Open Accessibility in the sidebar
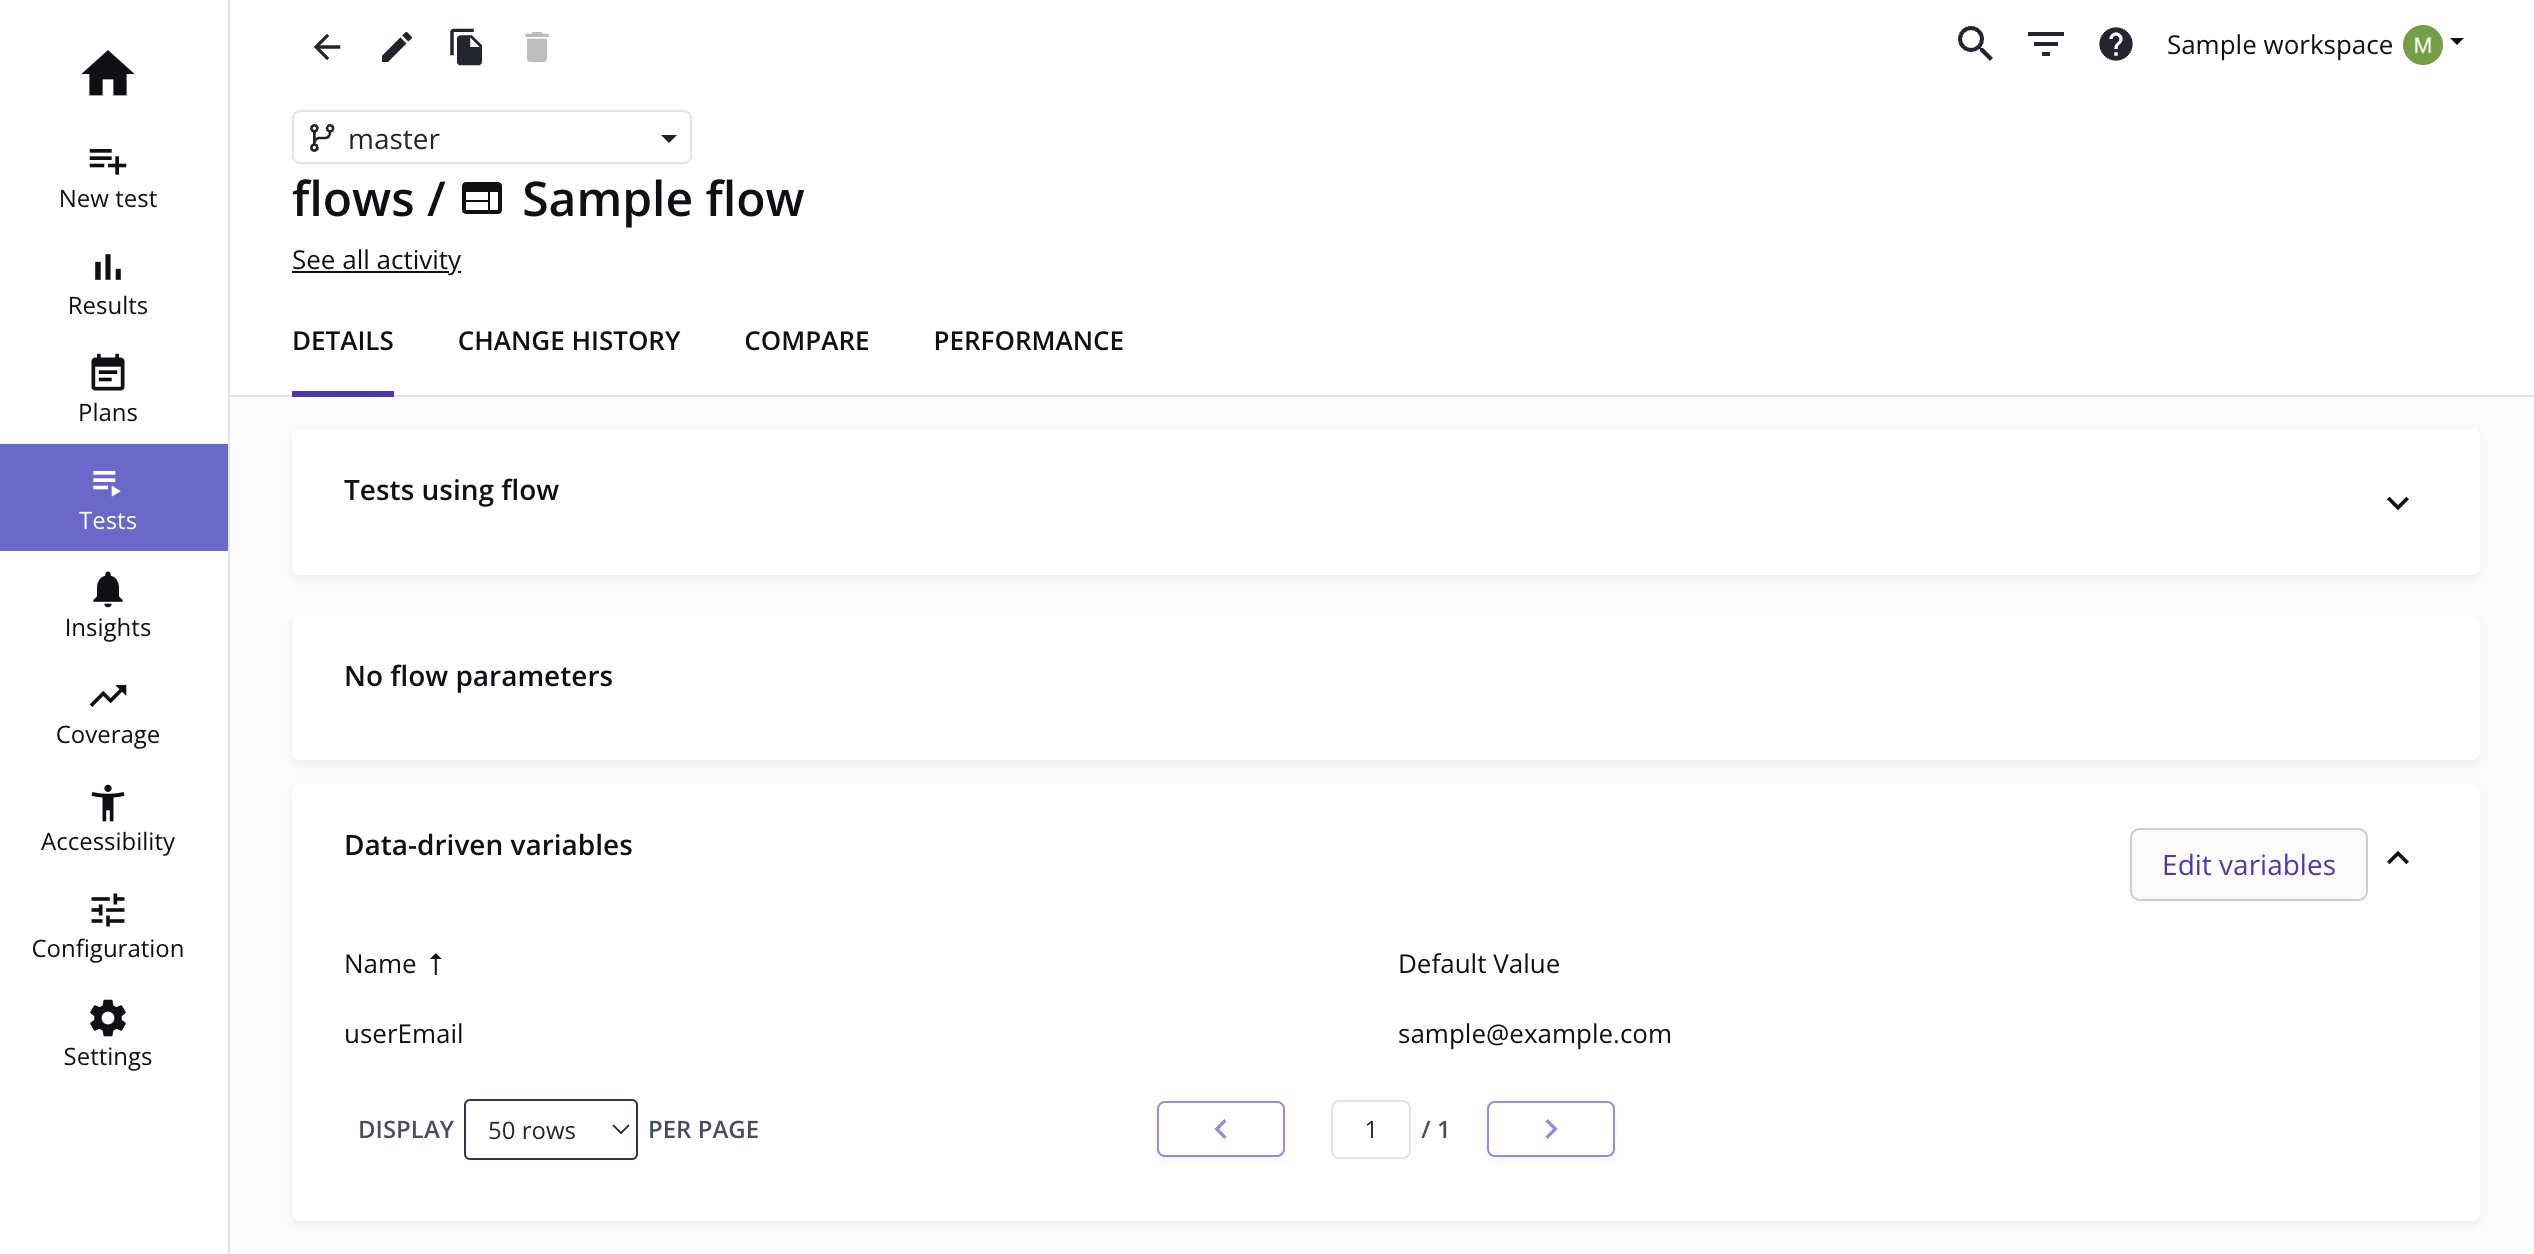 click(108, 820)
